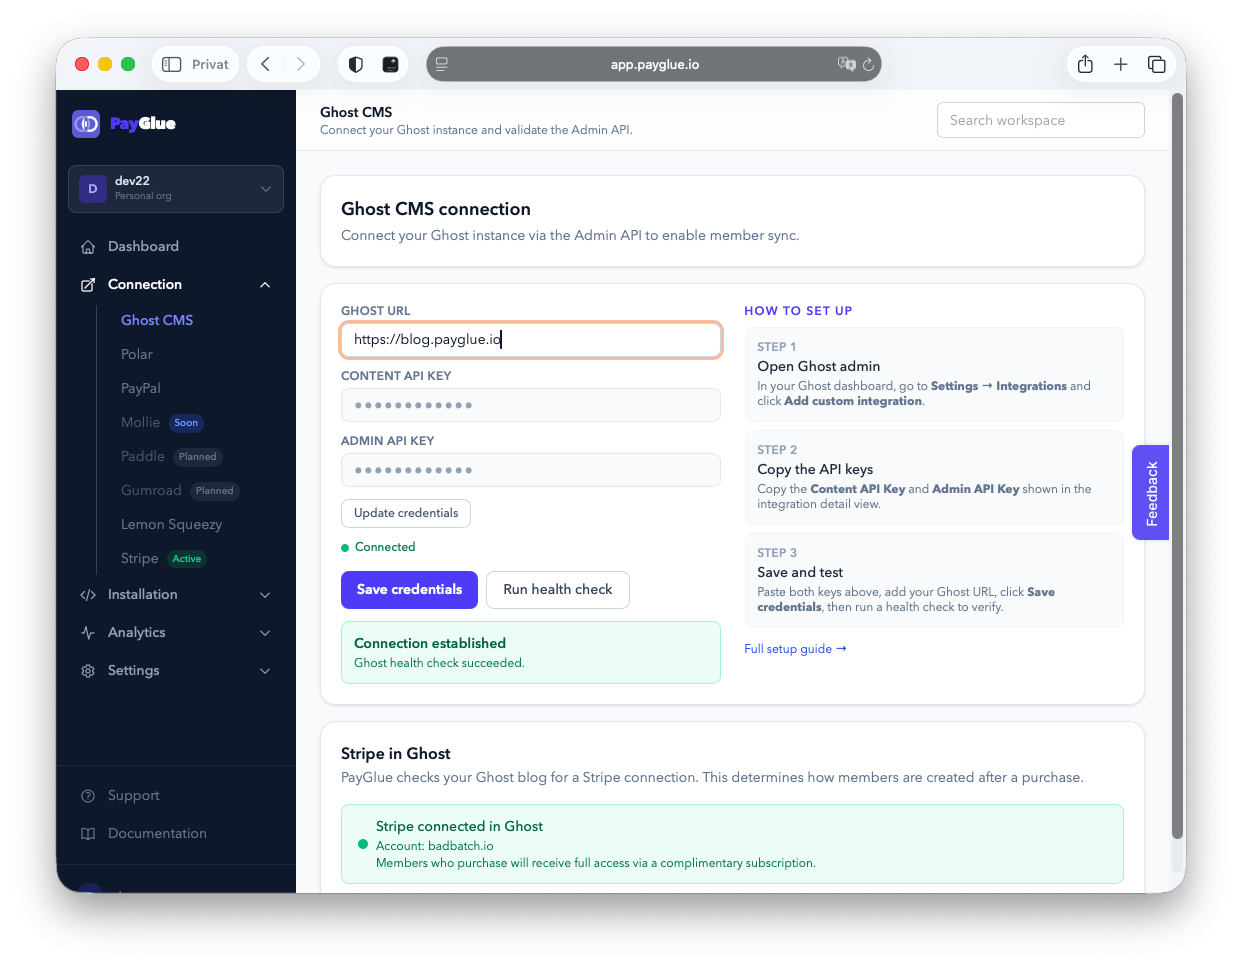Click the Installation code brackets icon
This screenshot has width=1242, height=967.
tap(88, 595)
